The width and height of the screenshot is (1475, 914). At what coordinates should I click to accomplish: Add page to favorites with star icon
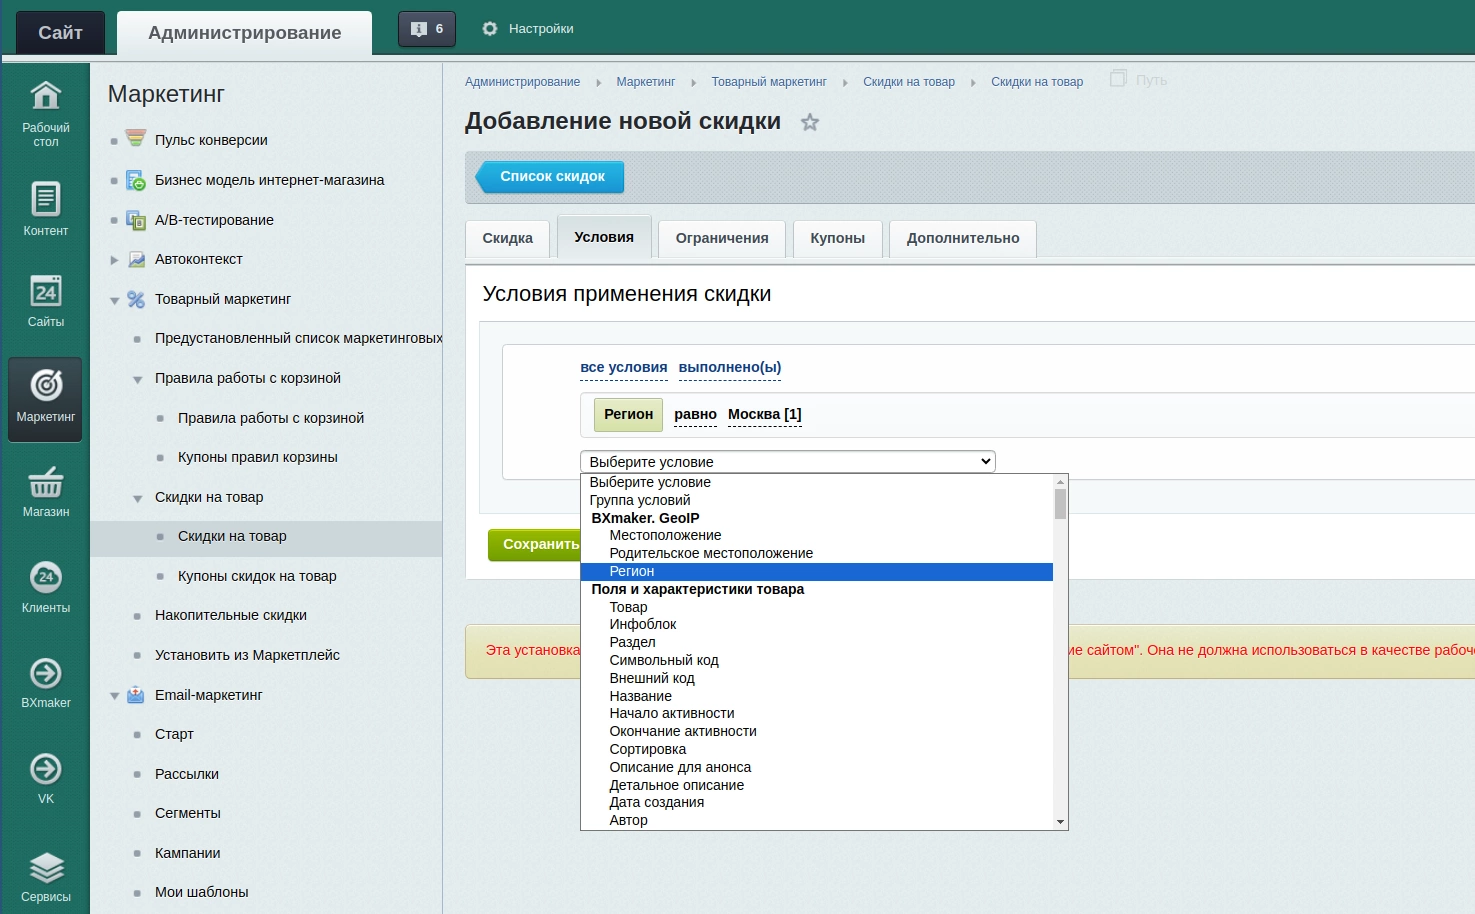[x=810, y=122]
